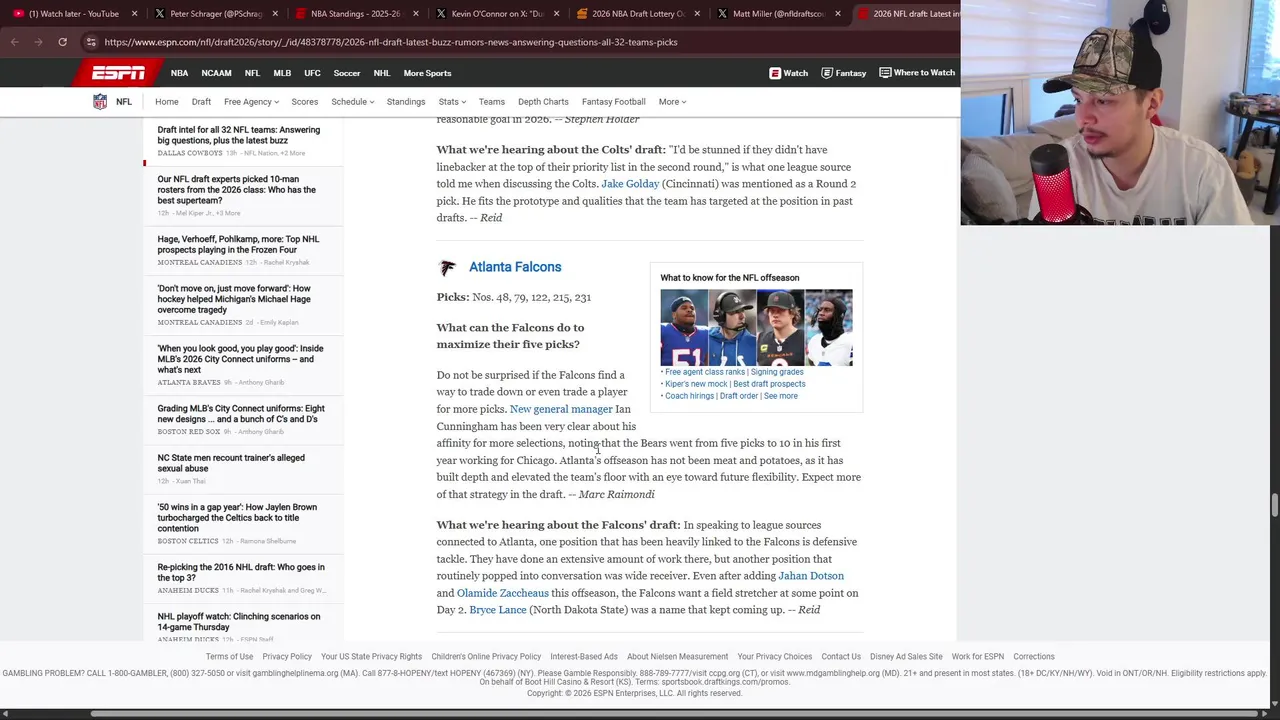Open NFL Scores
Image resolution: width=1280 pixels, height=720 pixels.
(305, 102)
